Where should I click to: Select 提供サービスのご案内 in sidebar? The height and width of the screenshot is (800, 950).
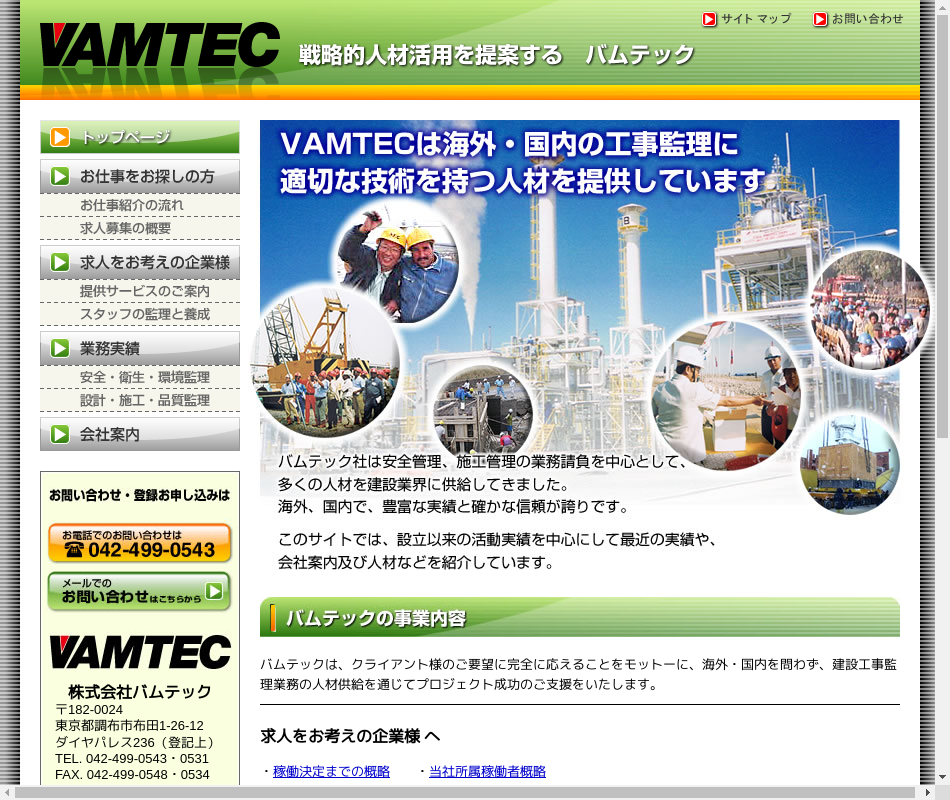(145, 291)
